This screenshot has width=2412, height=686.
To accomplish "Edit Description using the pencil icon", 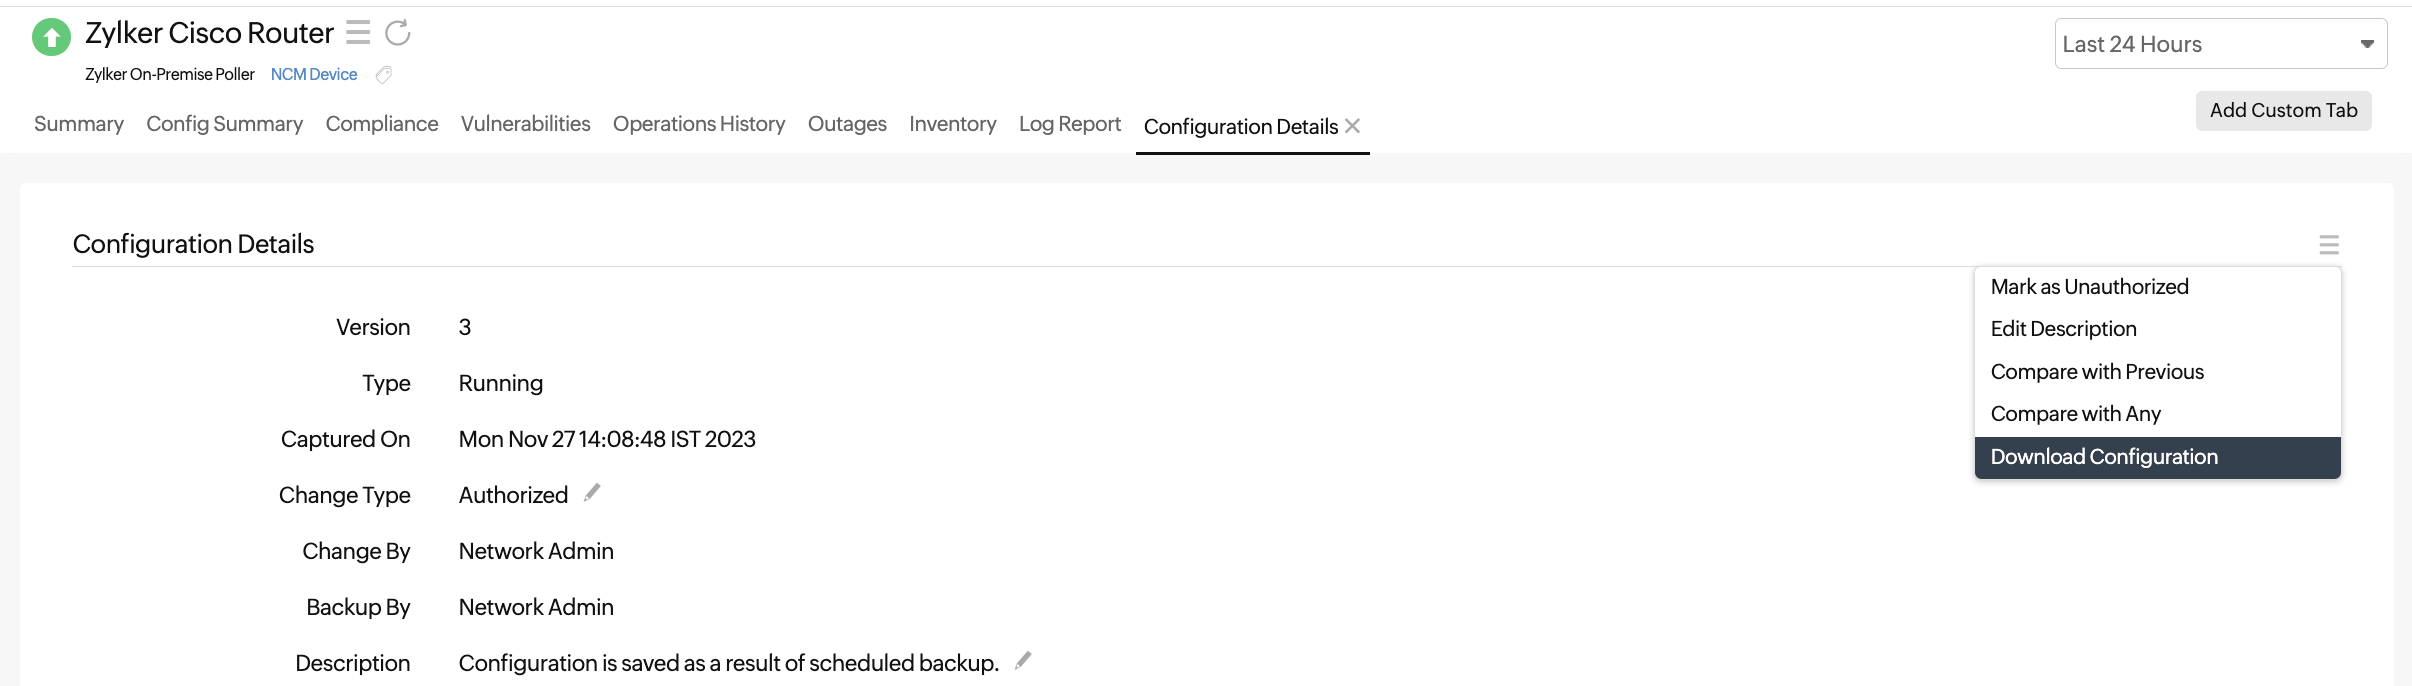I will [x=1023, y=661].
